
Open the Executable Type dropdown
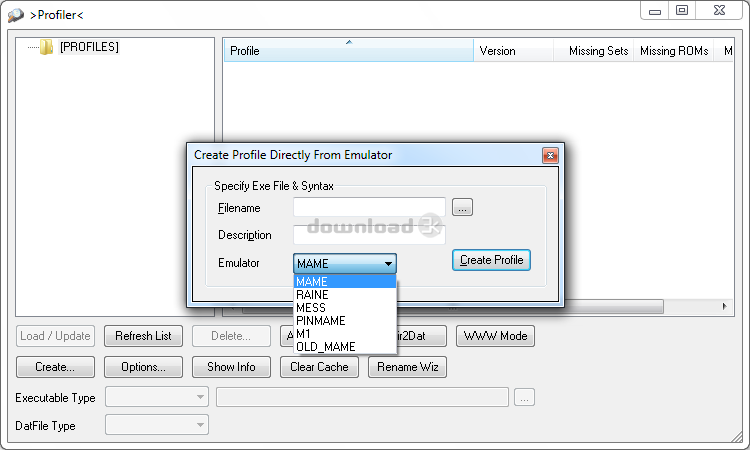[x=157, y=397]
